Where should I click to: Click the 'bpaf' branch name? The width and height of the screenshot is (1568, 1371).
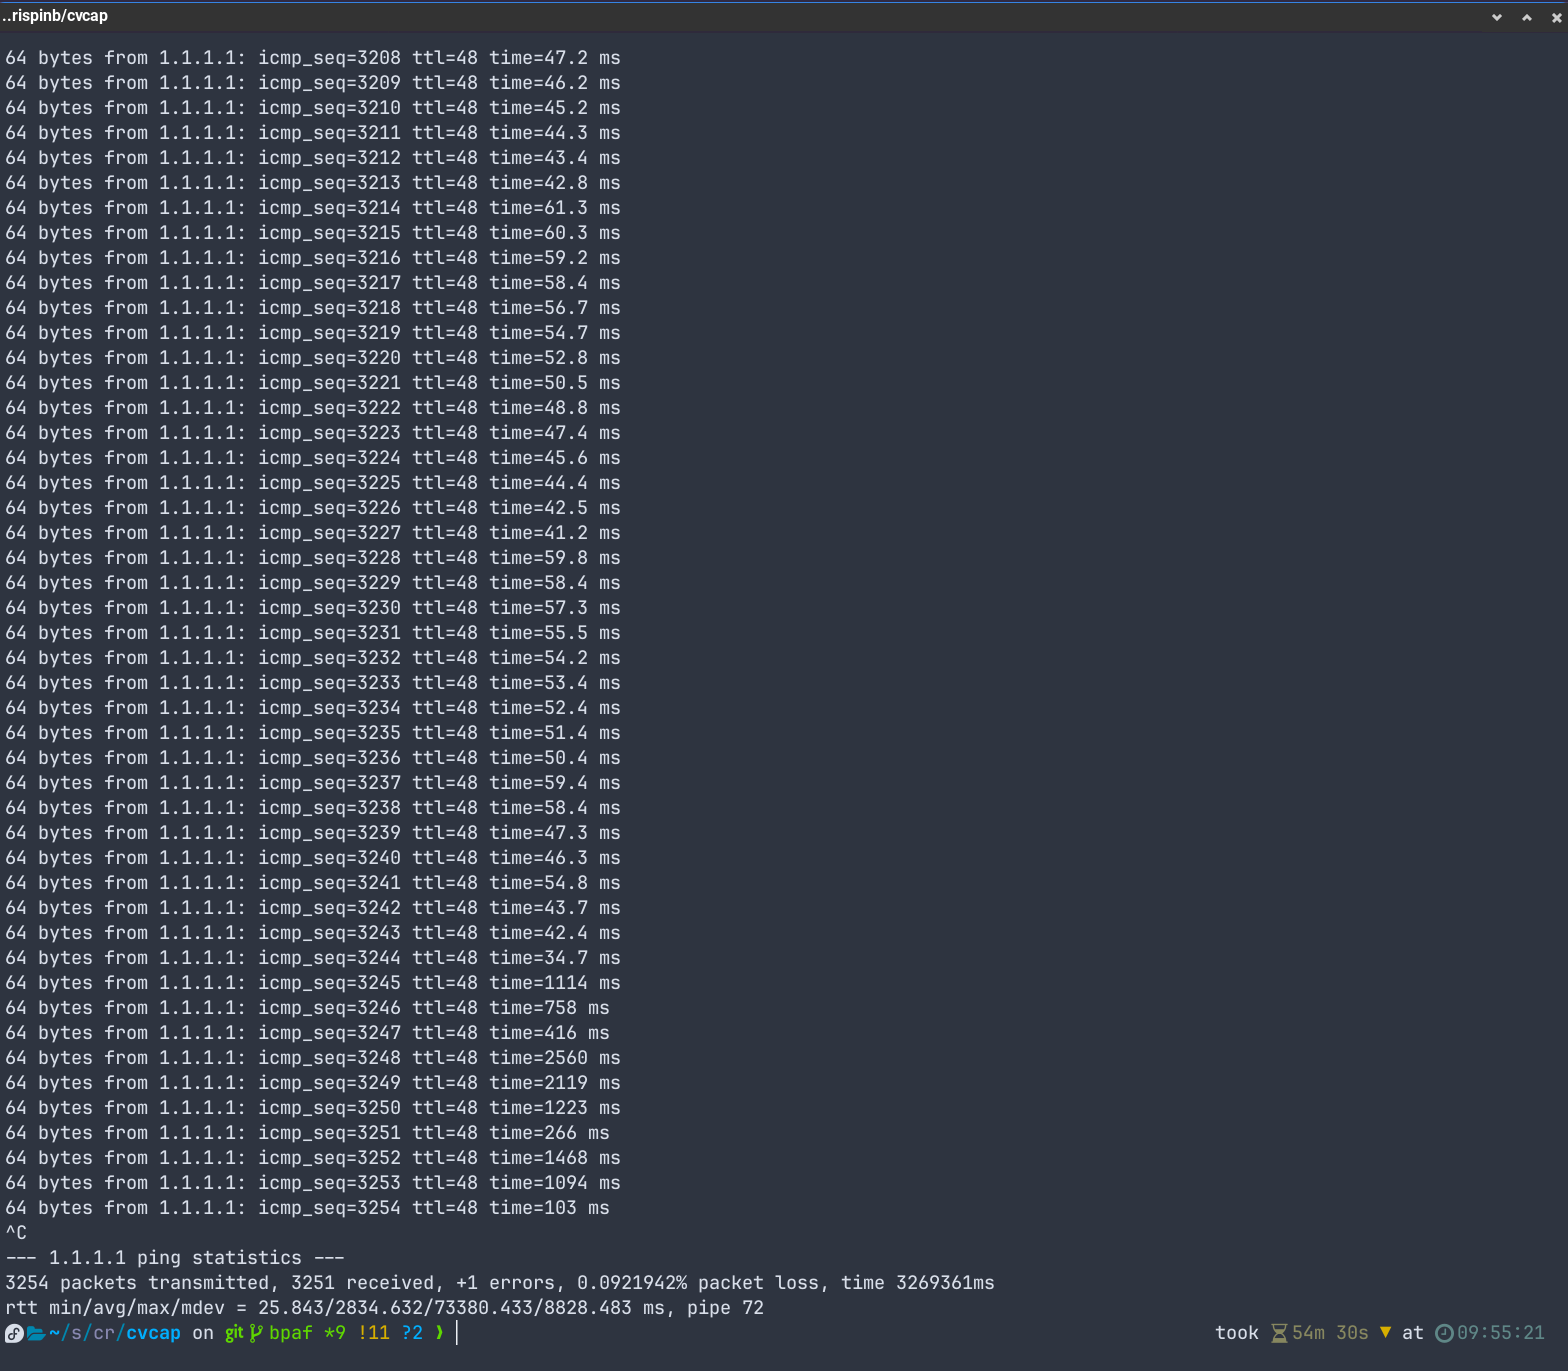pyautogui.click(x=291, y=1333)
